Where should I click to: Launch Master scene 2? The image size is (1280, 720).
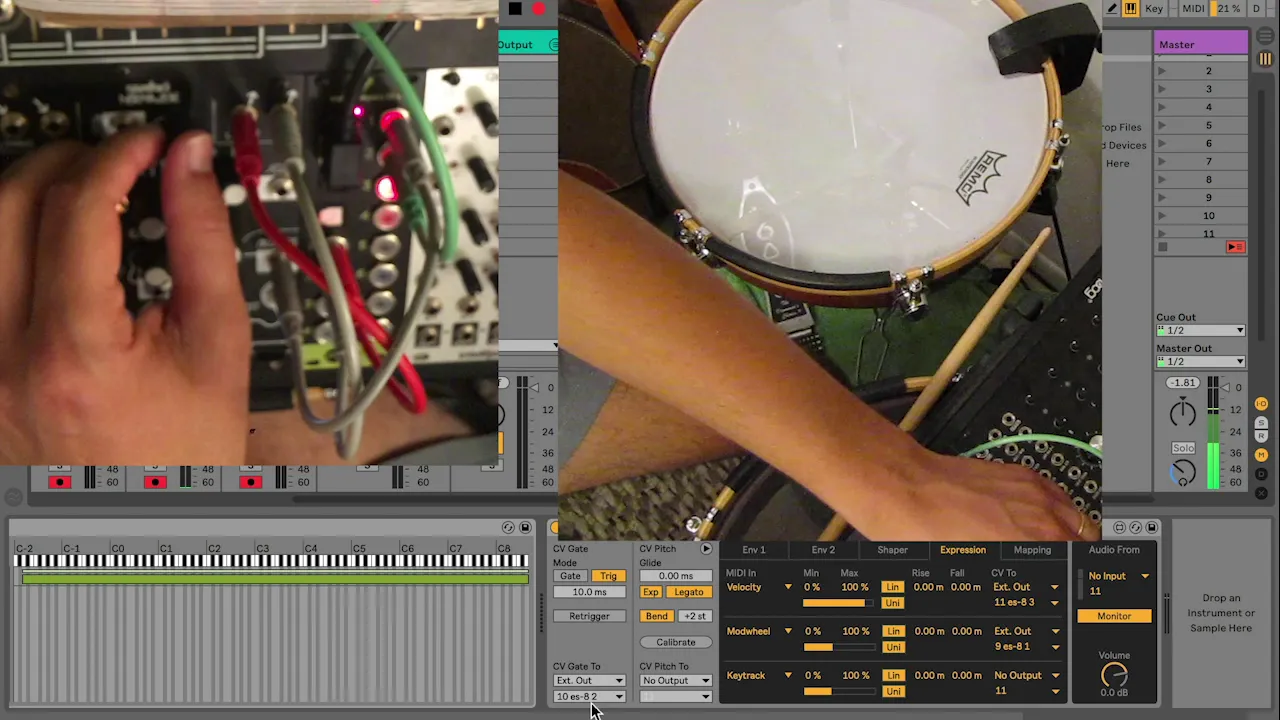pos(1161,71)
